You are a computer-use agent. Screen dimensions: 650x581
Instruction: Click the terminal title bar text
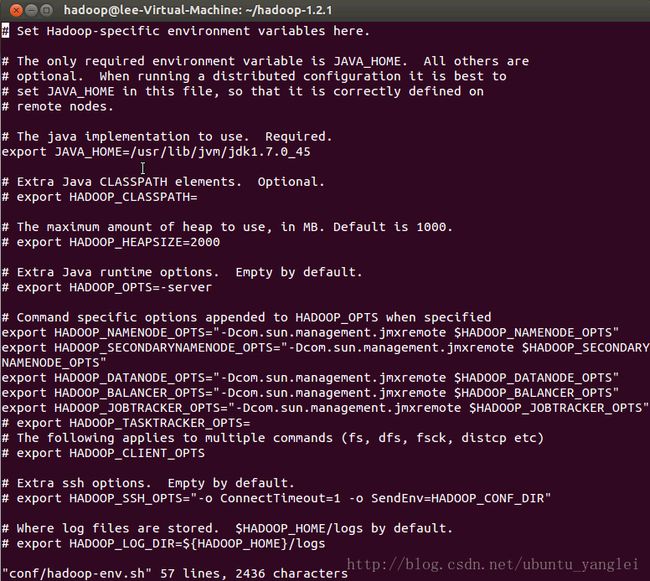pyautogui.click(x=198, y=10)
